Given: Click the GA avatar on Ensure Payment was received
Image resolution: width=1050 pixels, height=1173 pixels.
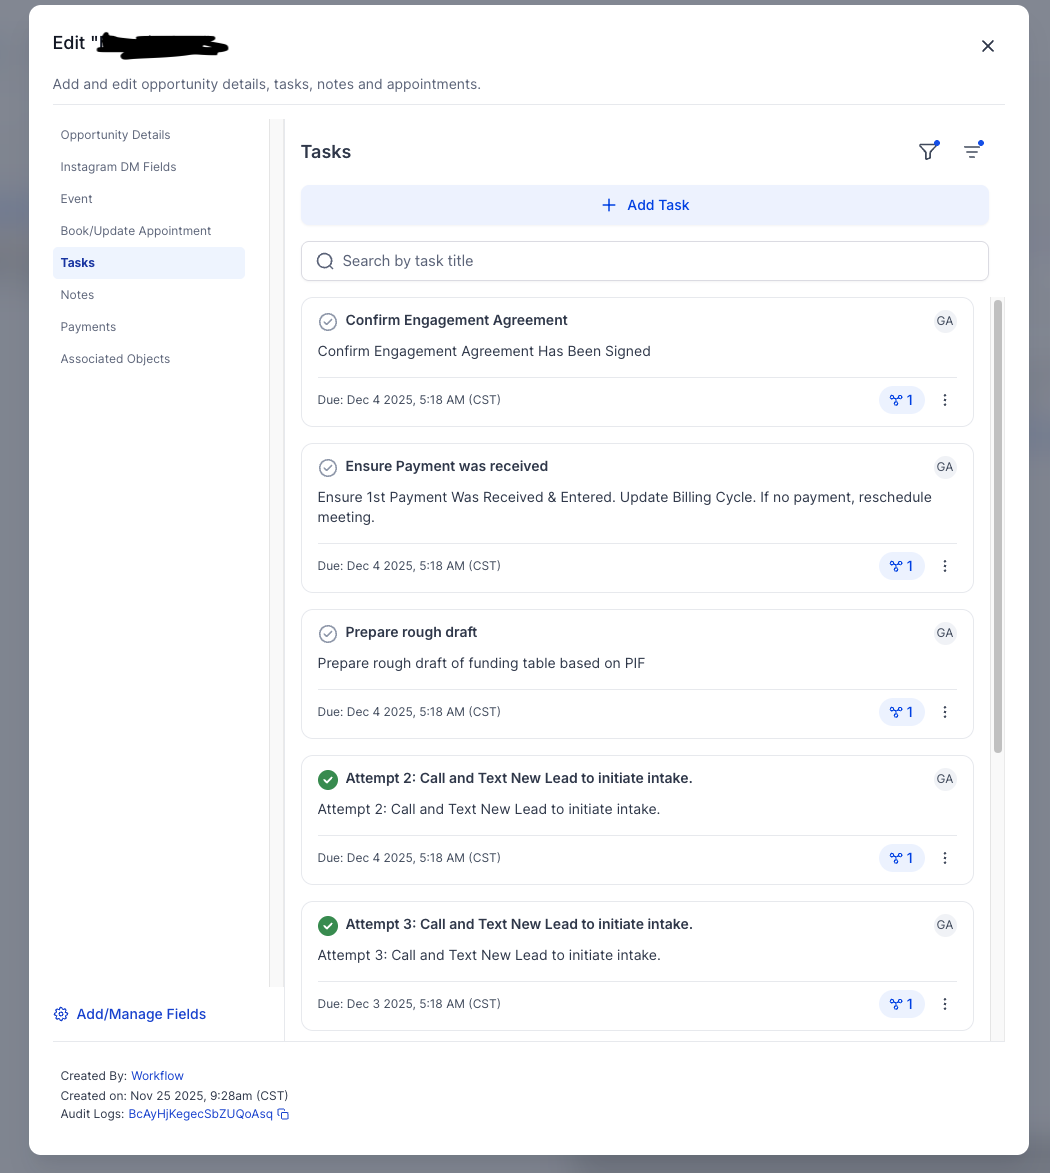Looking at the screenshot, I should click(944, 466).
